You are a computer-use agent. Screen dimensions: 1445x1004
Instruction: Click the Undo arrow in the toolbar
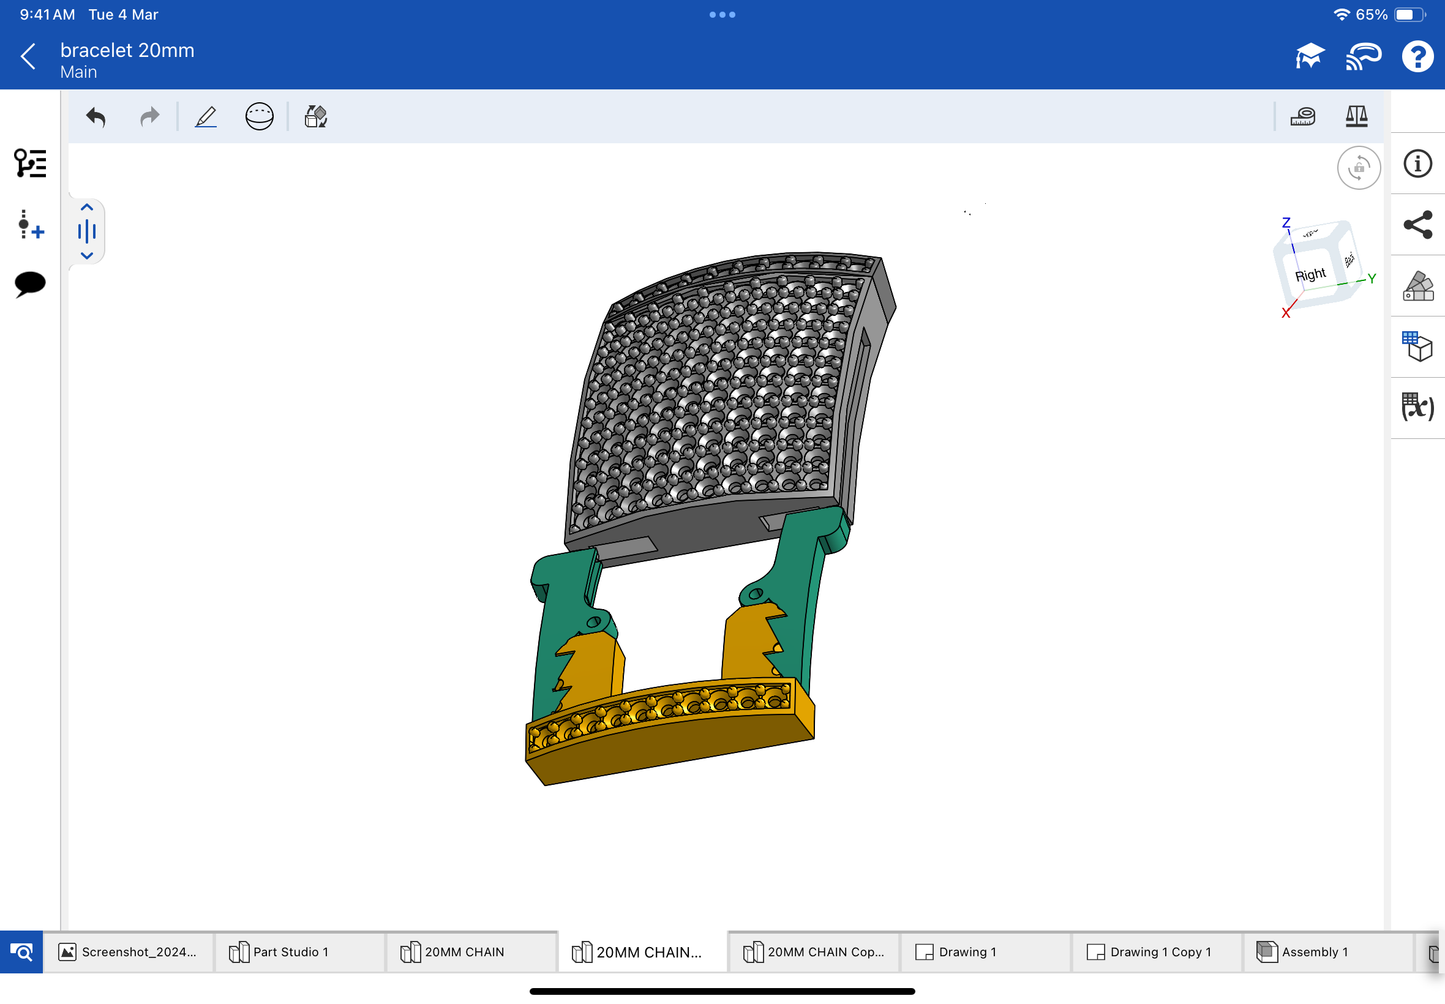[x=96, y=117]
